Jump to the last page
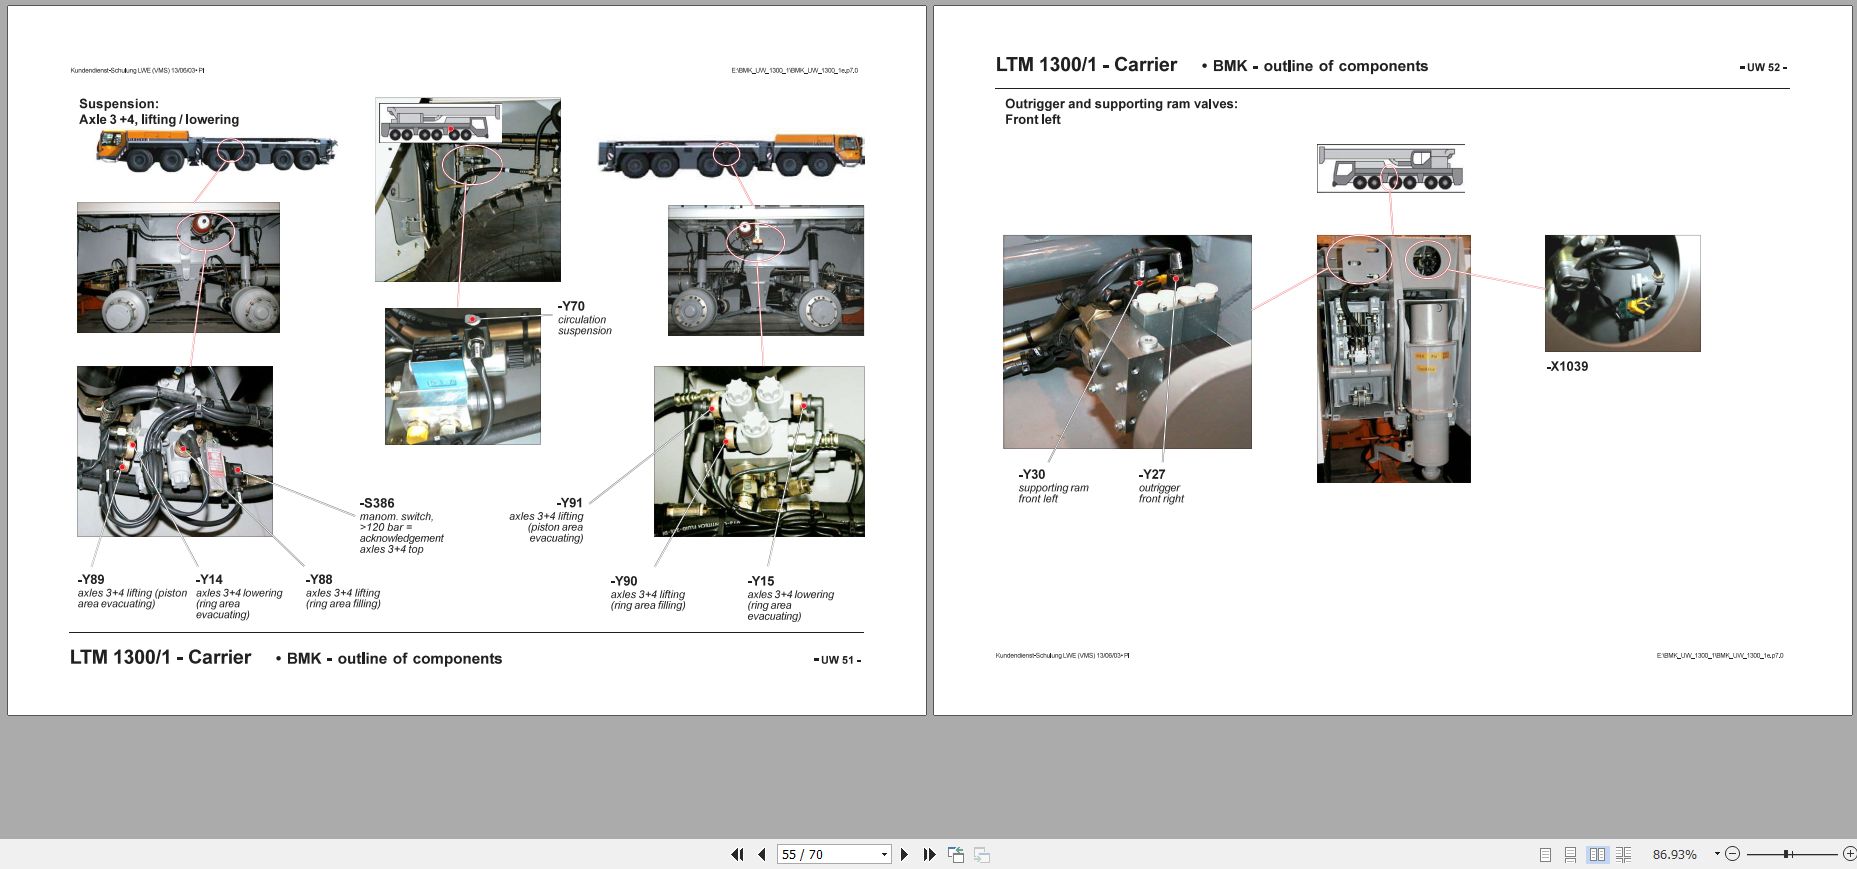 [x=929, y=854]
